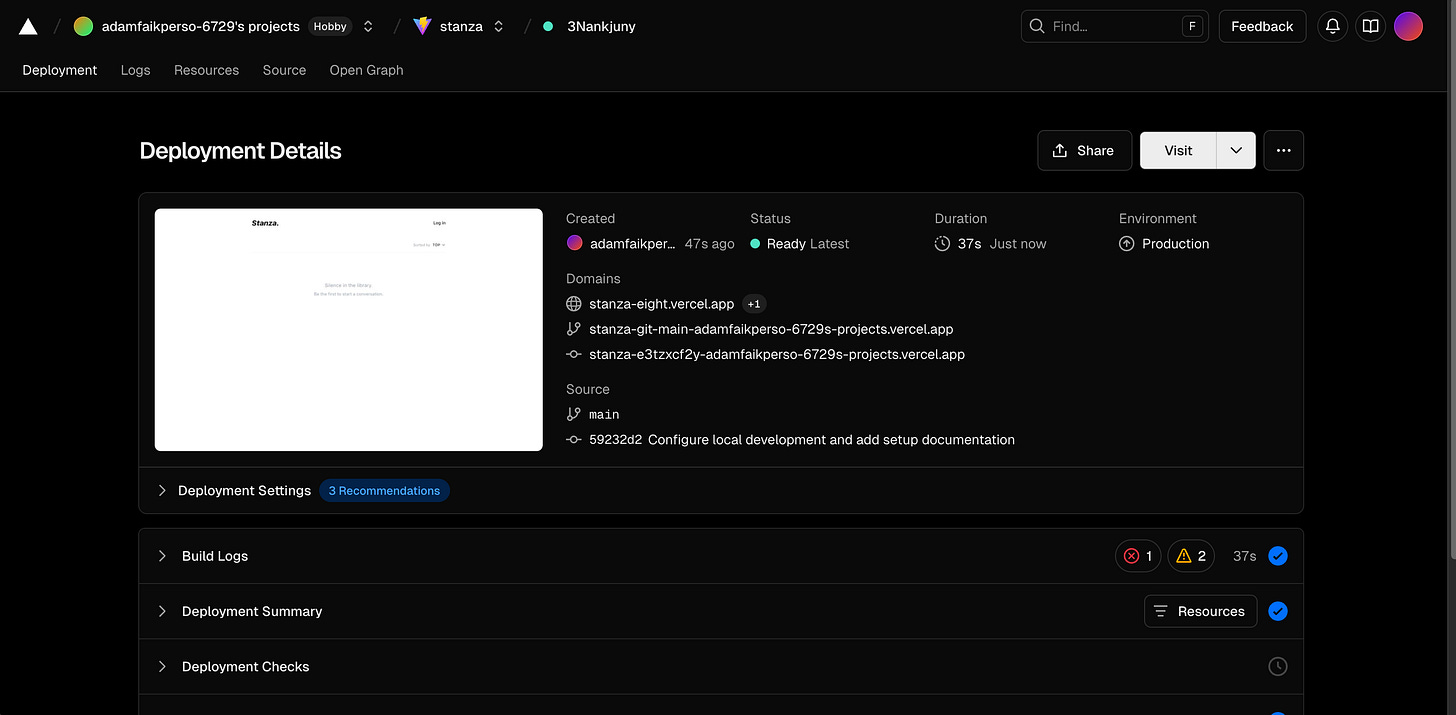Click the clock icon on Deployment Checks
The image size is (1456, 715).
click(1277, 666)
